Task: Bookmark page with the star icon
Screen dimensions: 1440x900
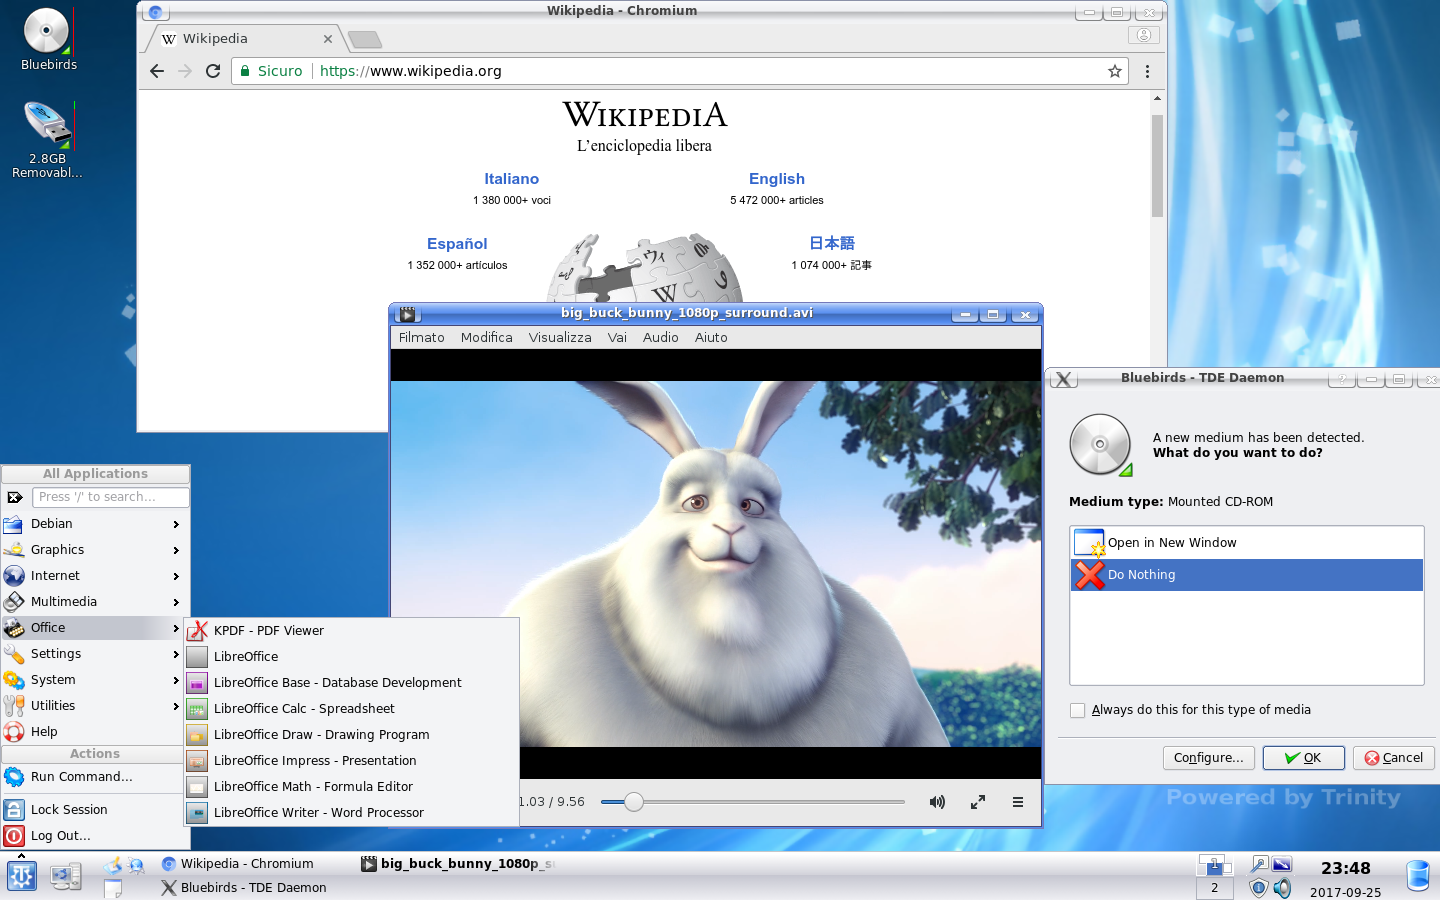Action: point(1114,71)
